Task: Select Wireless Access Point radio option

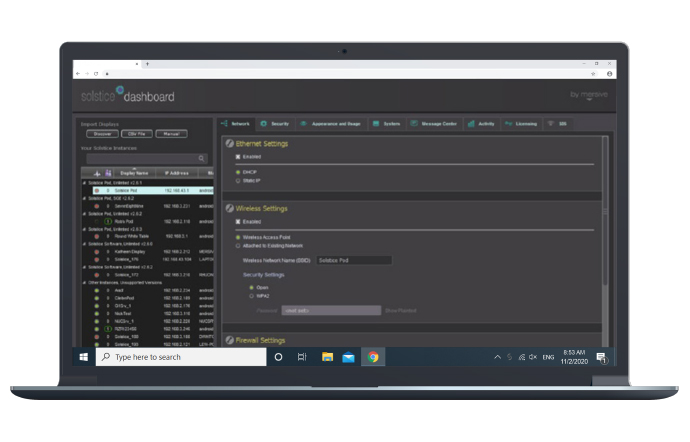Action: click(x=238, y=237)
